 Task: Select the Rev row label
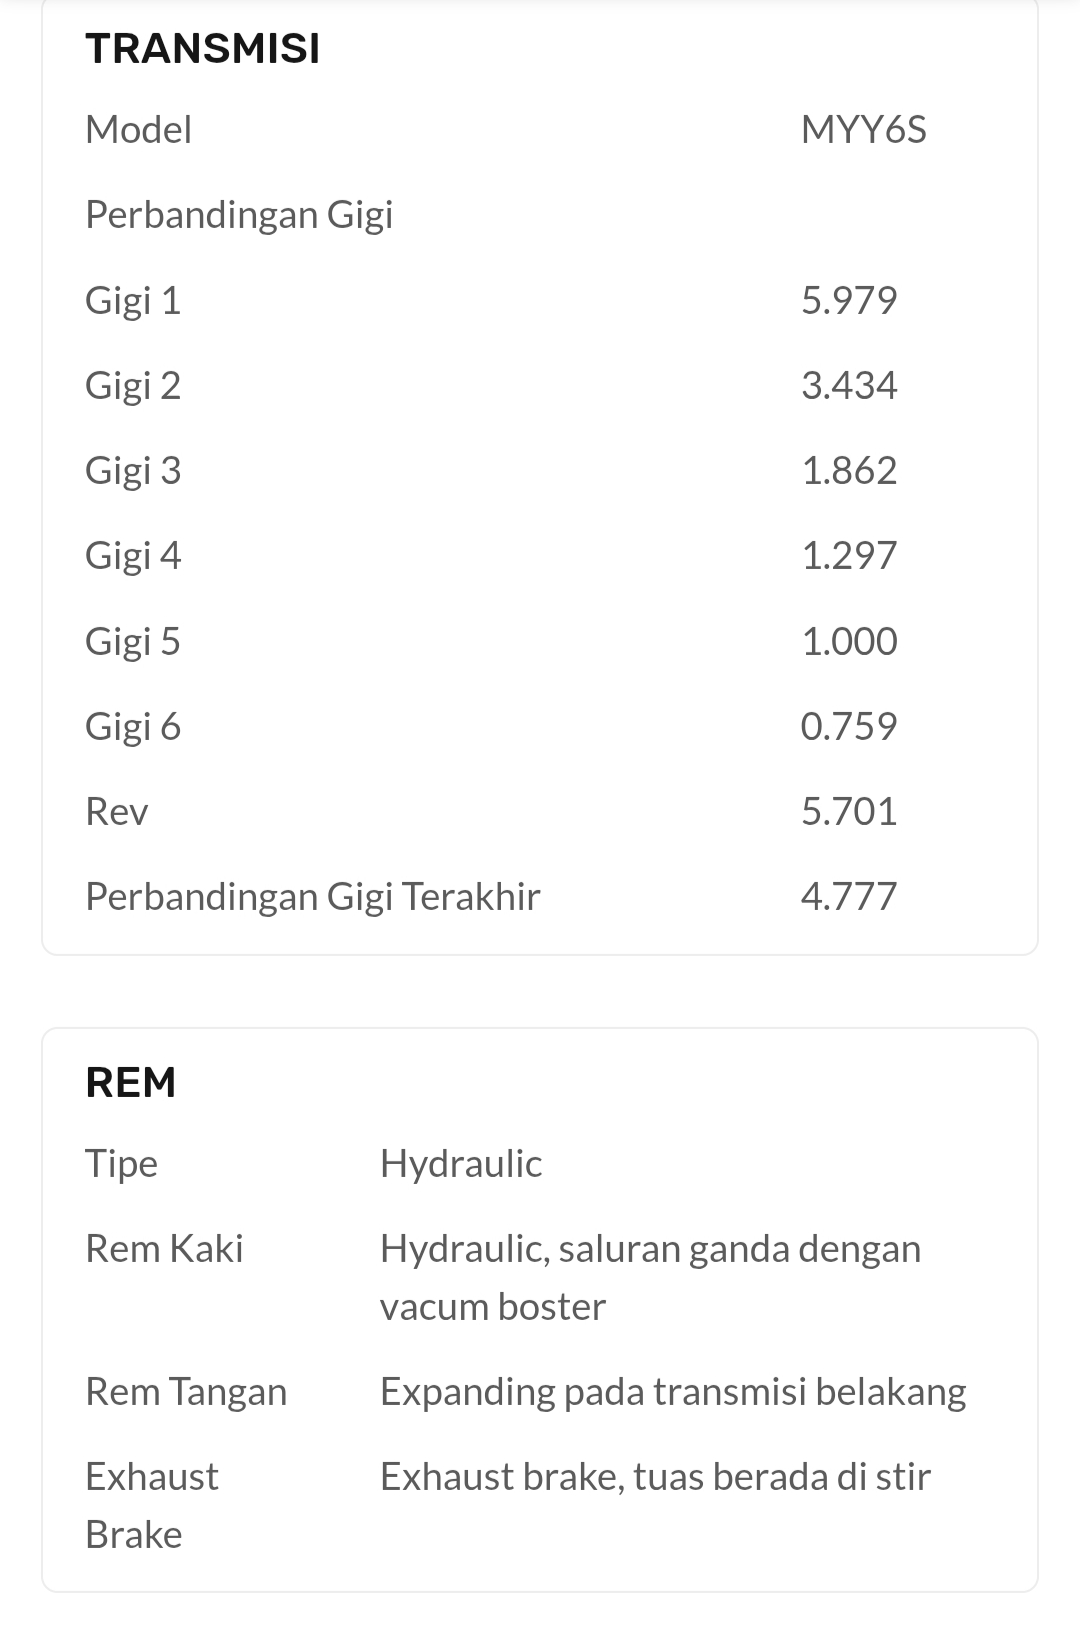tap(117, 811)
